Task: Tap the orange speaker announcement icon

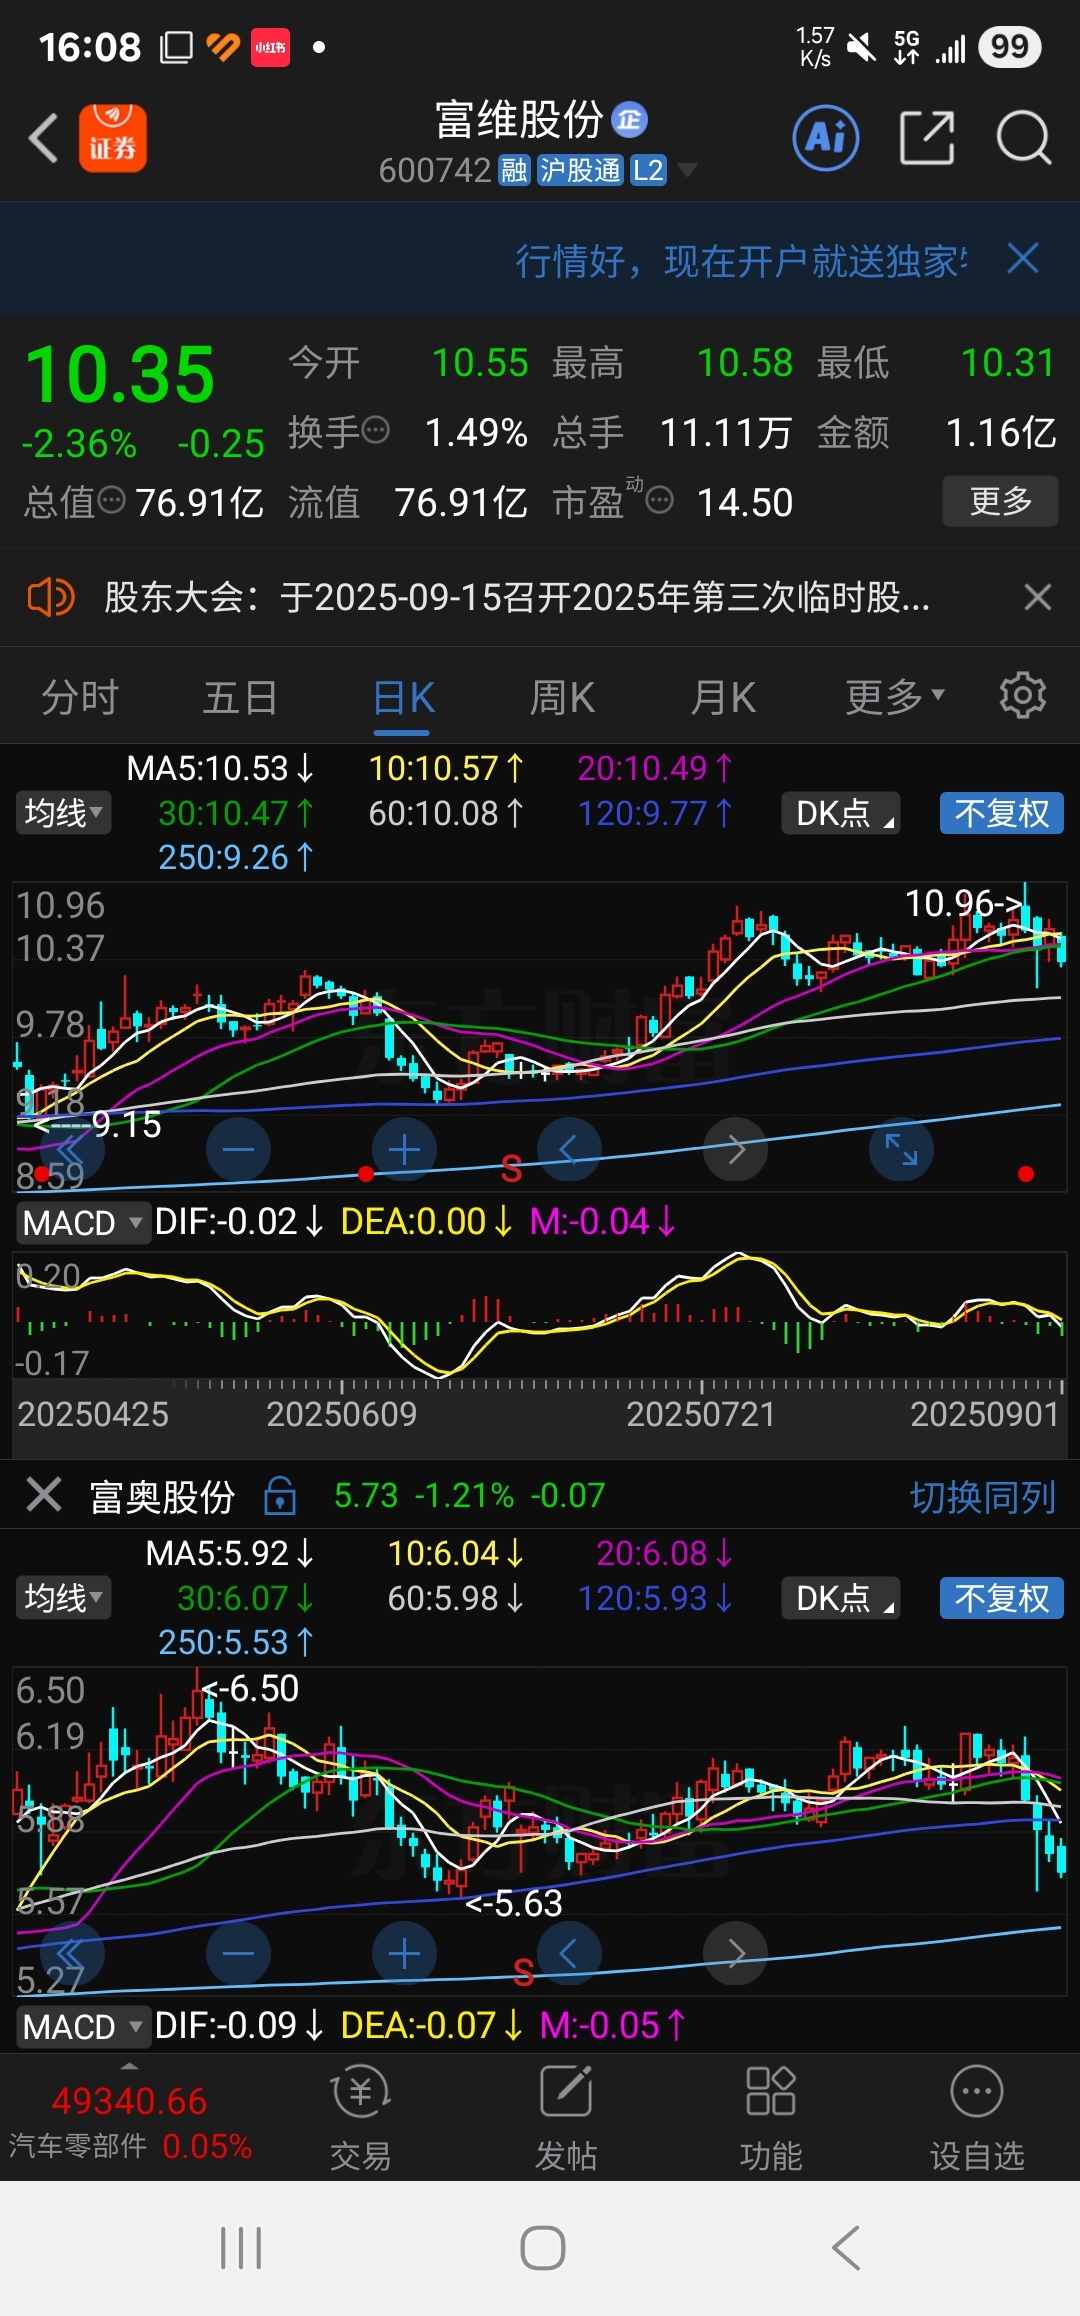Action: (50, 597)
